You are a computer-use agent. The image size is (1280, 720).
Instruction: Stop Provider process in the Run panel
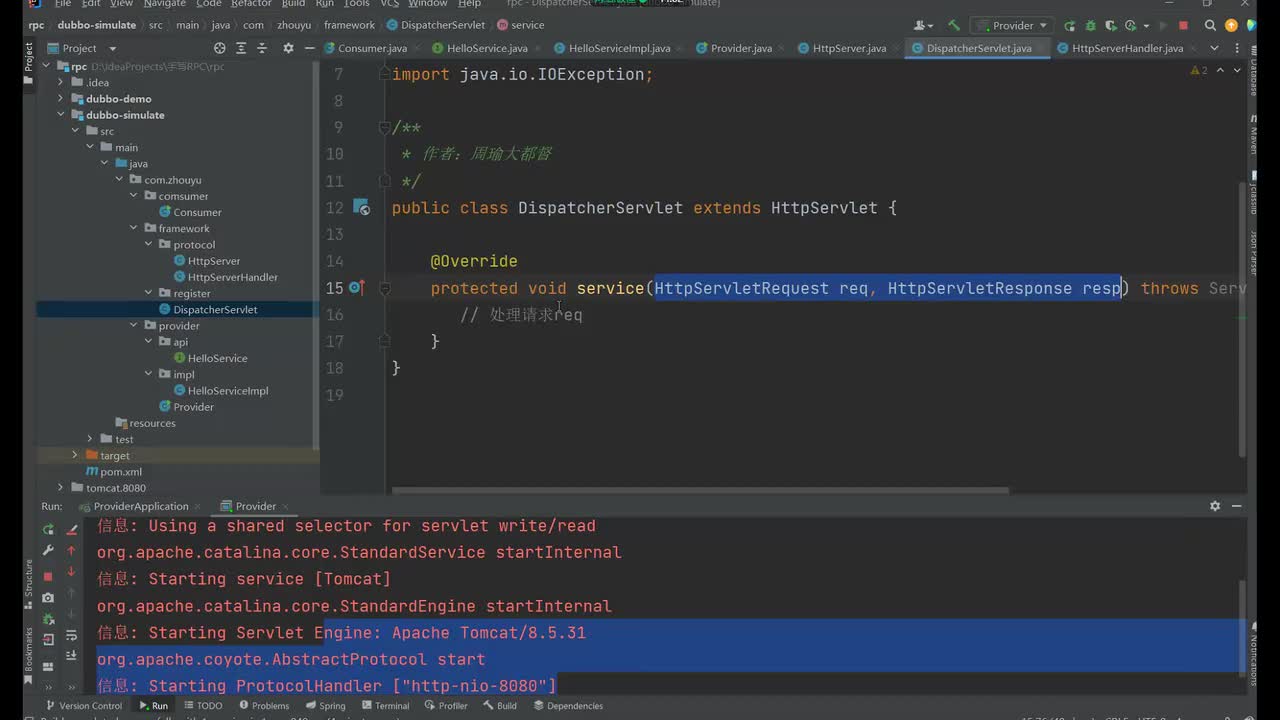pyautogui.click(x=47, y=576)
